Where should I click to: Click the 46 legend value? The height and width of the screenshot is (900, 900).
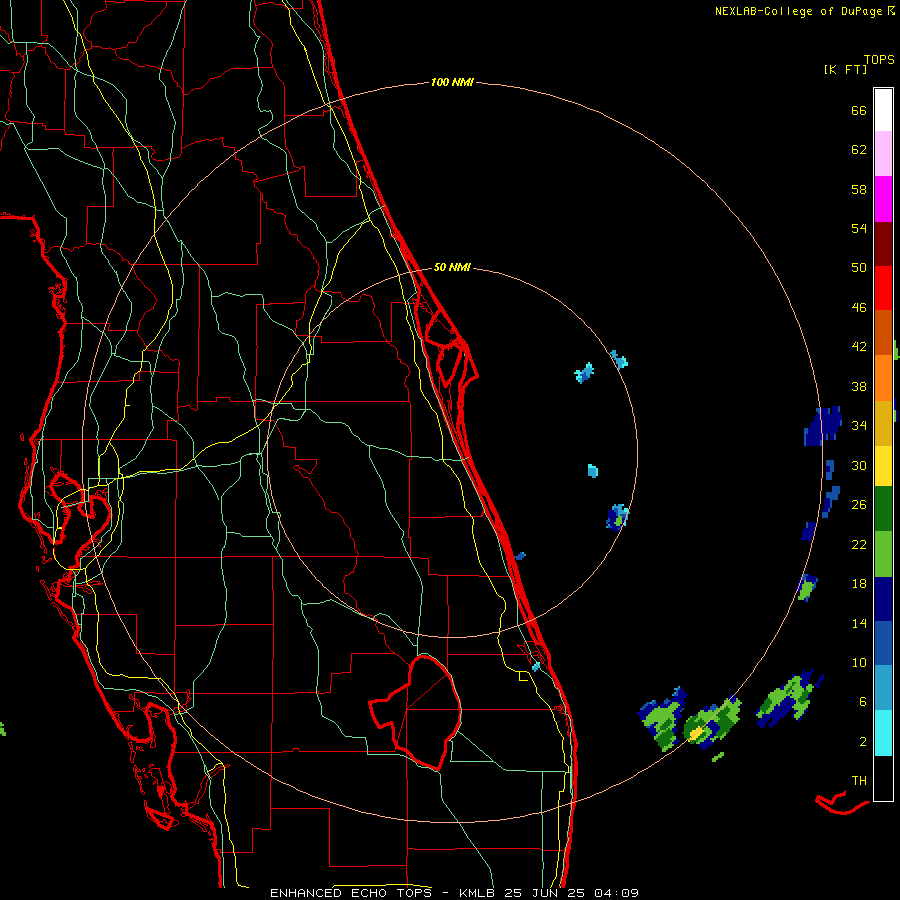point(859,308)
